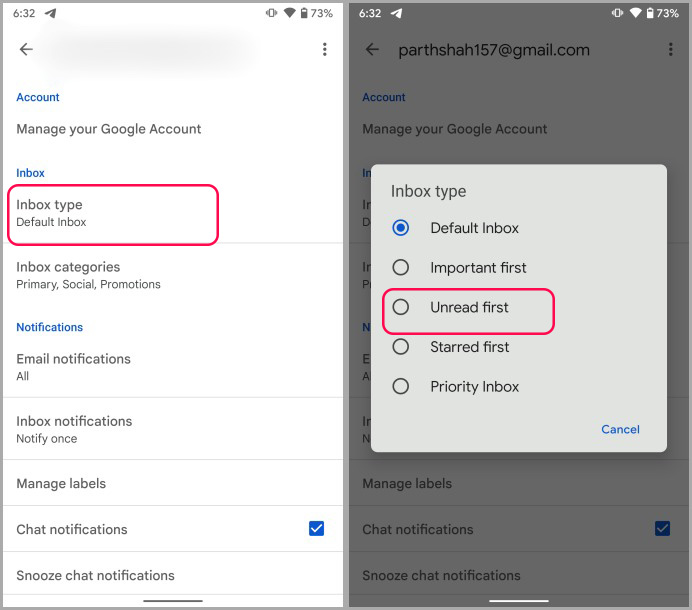The width and height of the screenshot is (692, 610).
Task: Open Email notifications setting showing All
Action: click(x=173, y=367)
